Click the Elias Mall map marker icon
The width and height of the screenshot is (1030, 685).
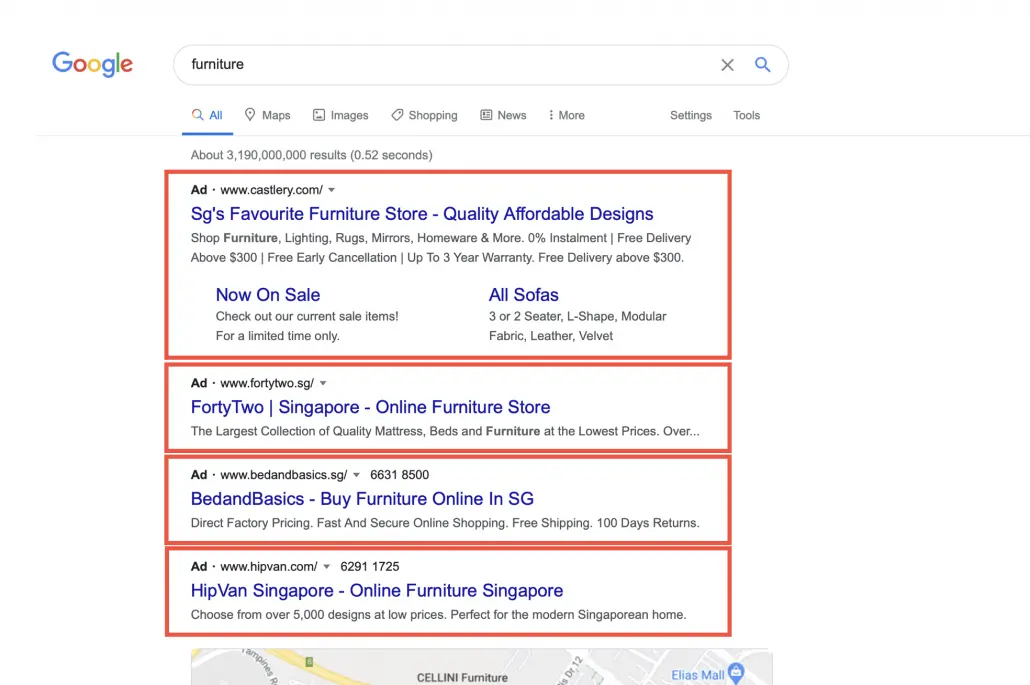click(736, 672)
